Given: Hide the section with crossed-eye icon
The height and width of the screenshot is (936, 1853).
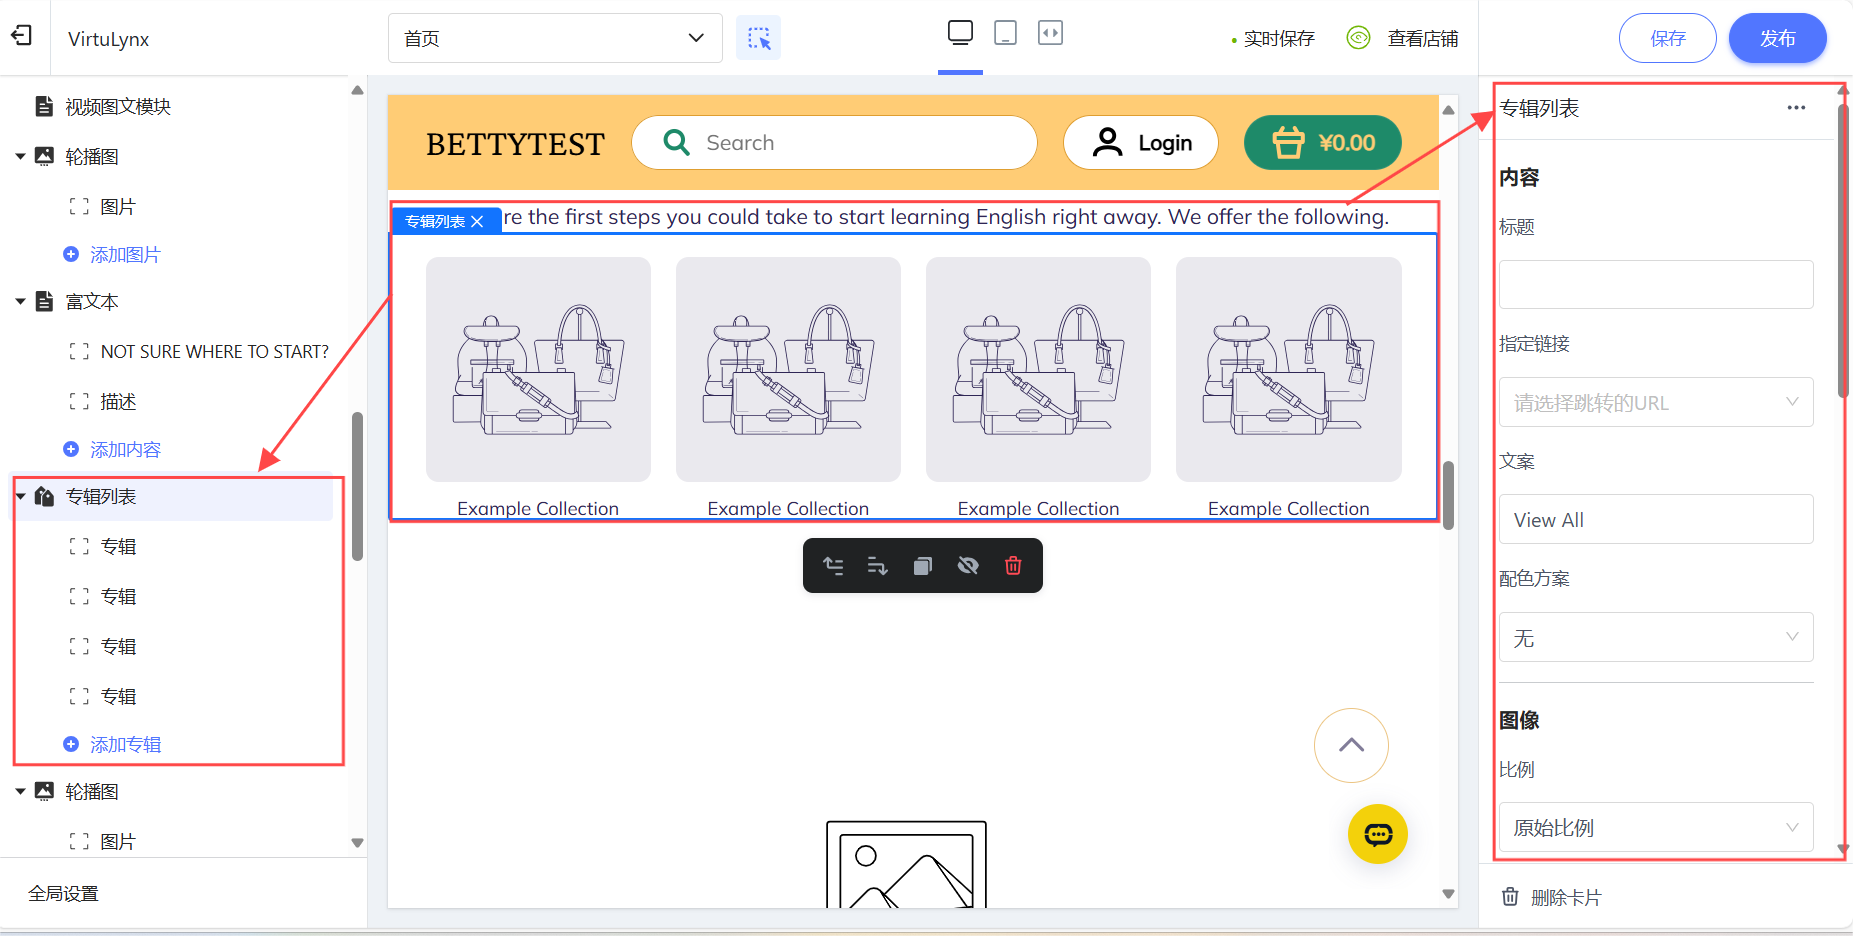Looking at the screenshot, I should [x=968, y=566].
